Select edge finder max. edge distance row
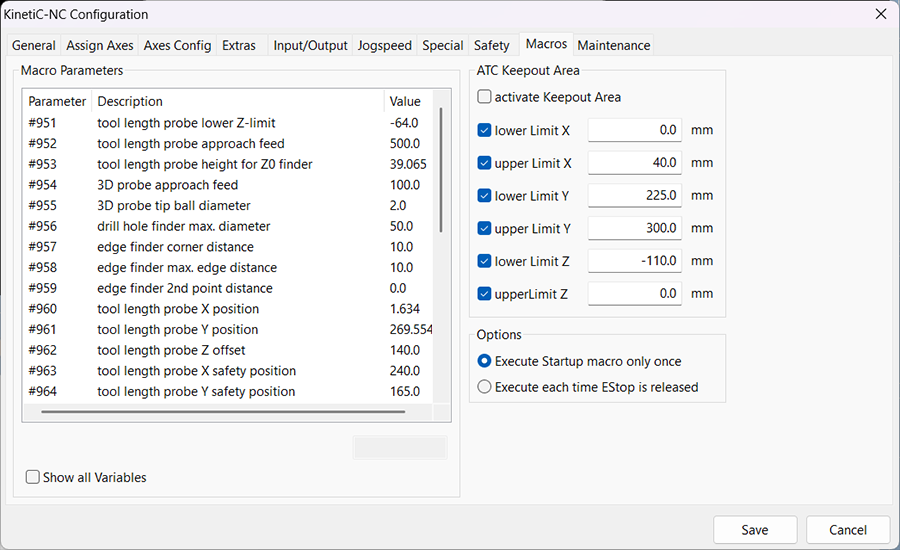 [x=228, y=268]
